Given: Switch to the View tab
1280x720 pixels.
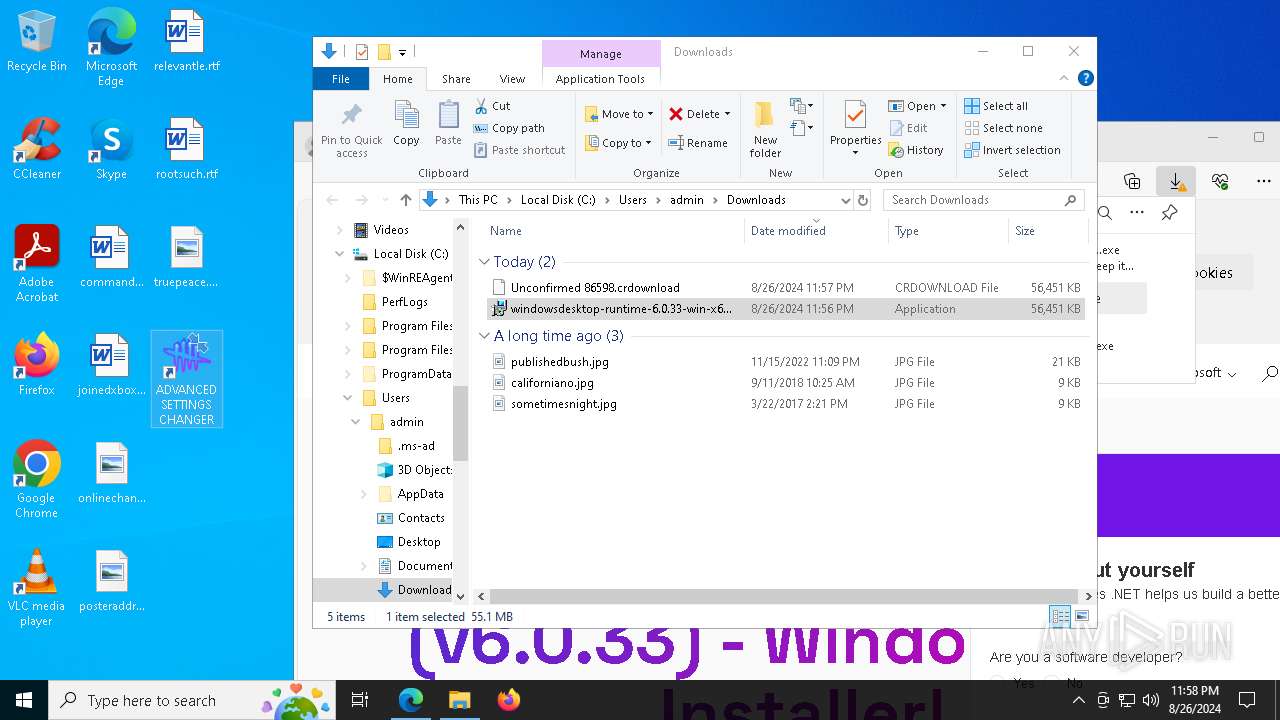Looking at the screenshot, I should pos(512,79).
